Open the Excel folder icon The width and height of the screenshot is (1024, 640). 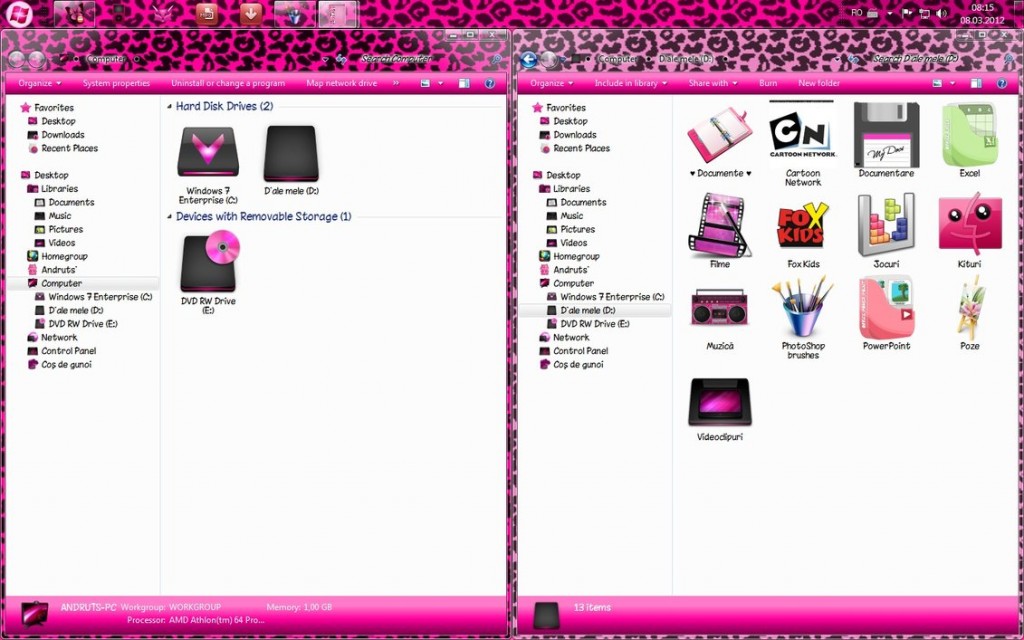[x=968, y=134]
